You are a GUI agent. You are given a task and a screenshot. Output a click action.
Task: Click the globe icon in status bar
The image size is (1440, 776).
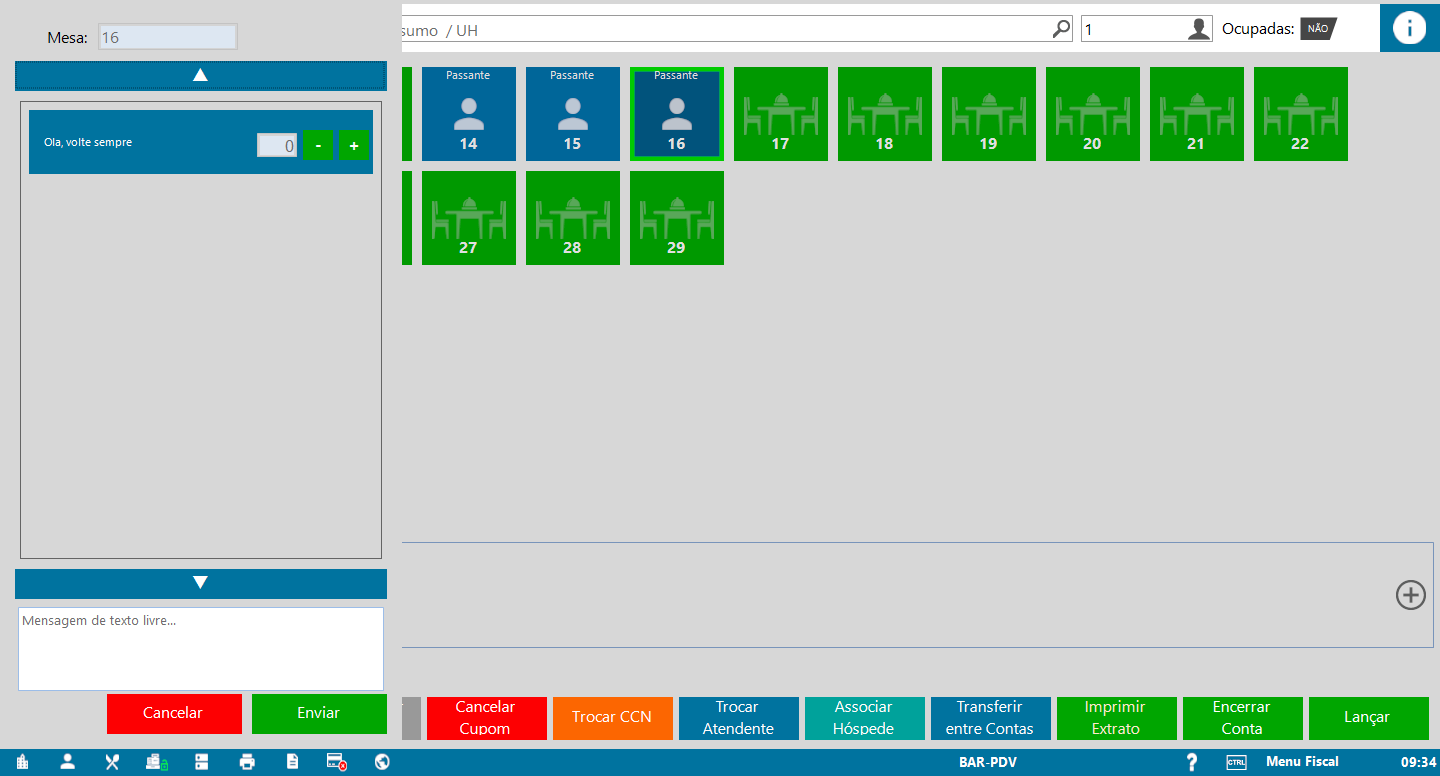pyautogui.click(x=382, y=762)
